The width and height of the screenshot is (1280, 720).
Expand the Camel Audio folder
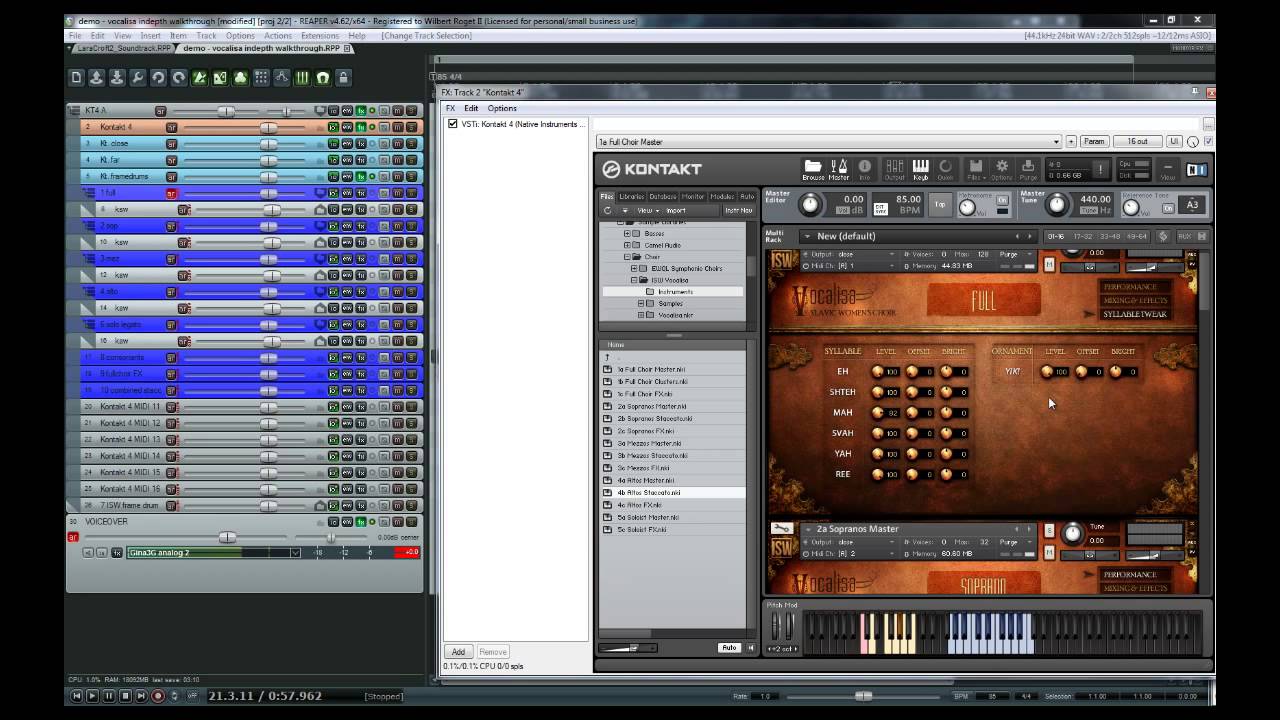(x=628, y=245)
